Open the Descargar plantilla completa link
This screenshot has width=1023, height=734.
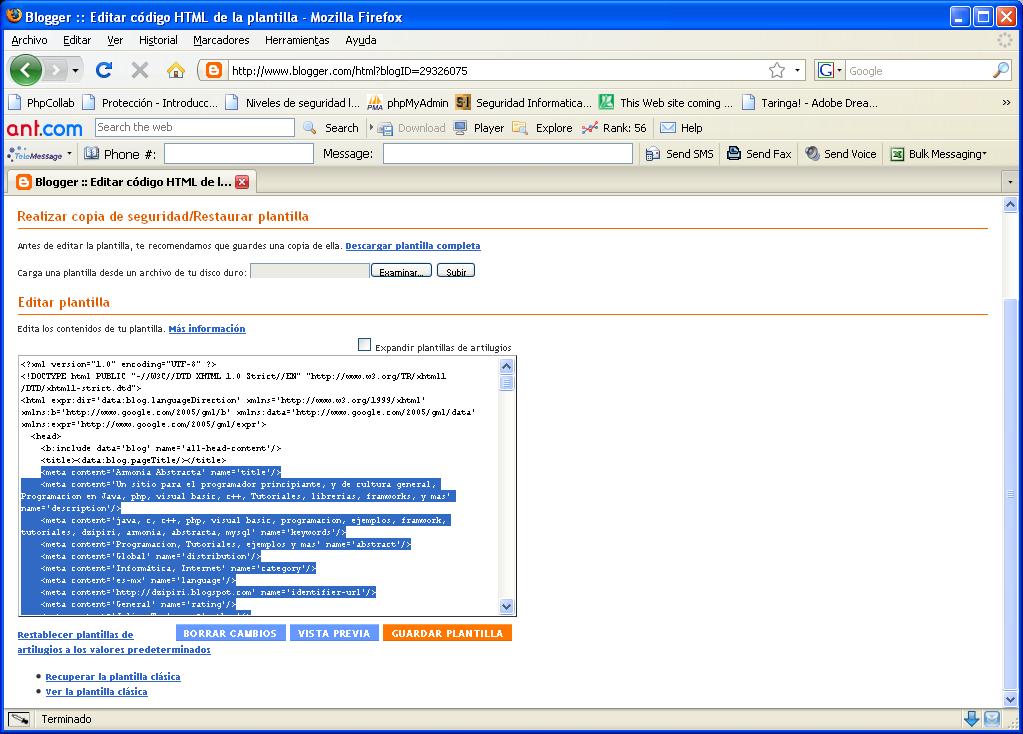click(413, 246)
